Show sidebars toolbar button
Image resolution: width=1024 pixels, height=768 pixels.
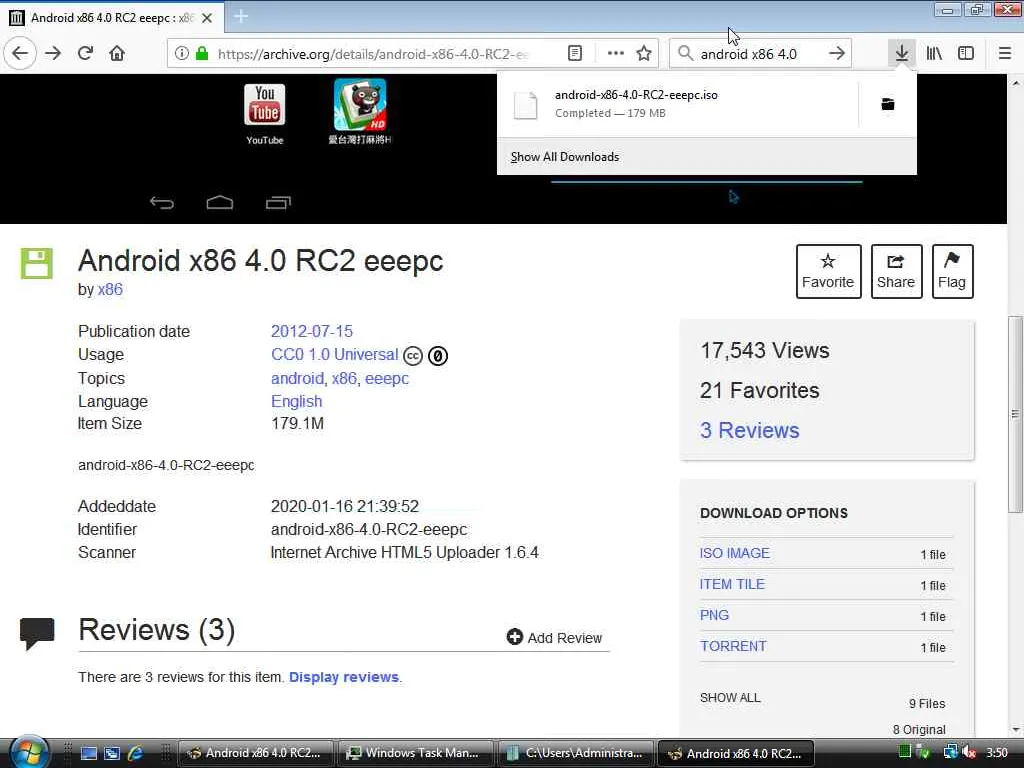click(x=966, y=54)
